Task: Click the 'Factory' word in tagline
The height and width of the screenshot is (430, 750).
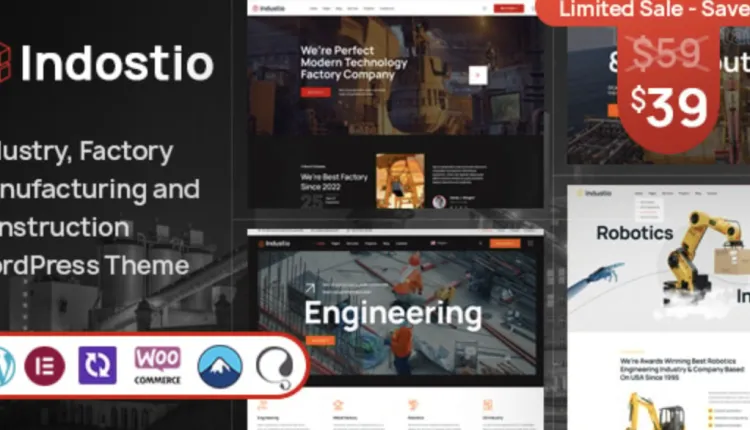Action: [x=126, y=151]
